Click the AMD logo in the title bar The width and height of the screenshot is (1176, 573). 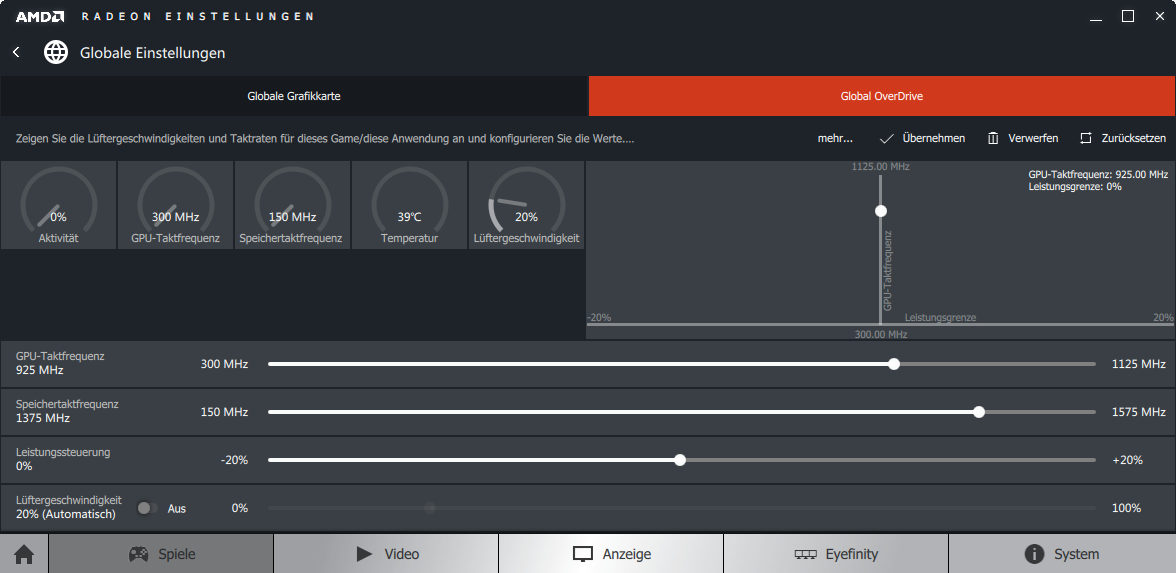40,16
